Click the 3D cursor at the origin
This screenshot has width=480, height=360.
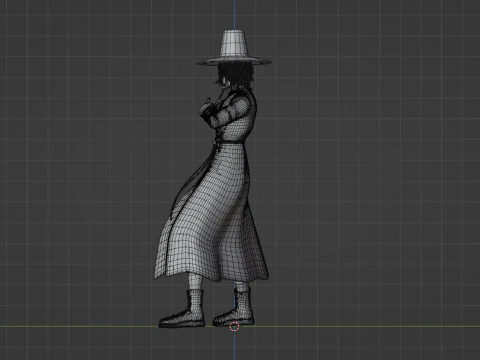point(234,327)
